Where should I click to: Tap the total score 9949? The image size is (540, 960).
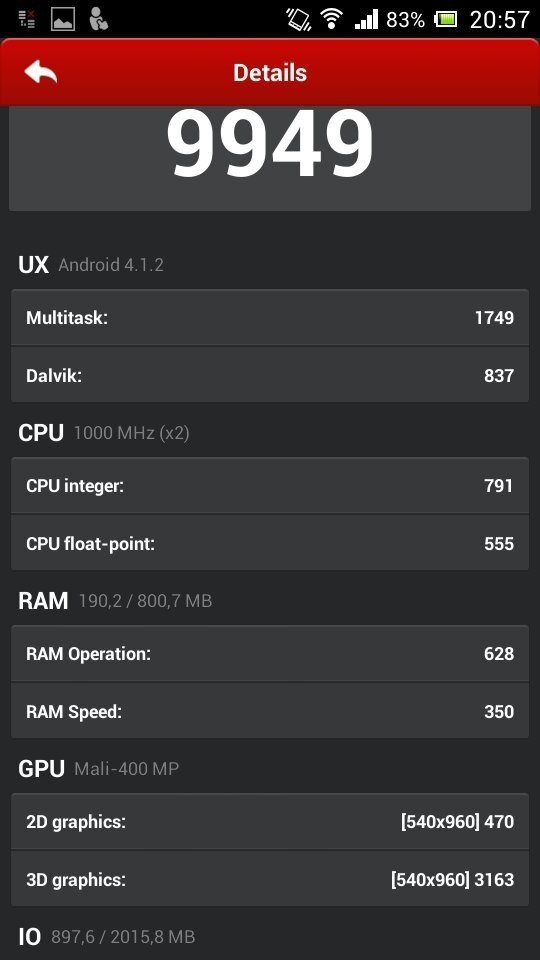[x=269, y=143]
